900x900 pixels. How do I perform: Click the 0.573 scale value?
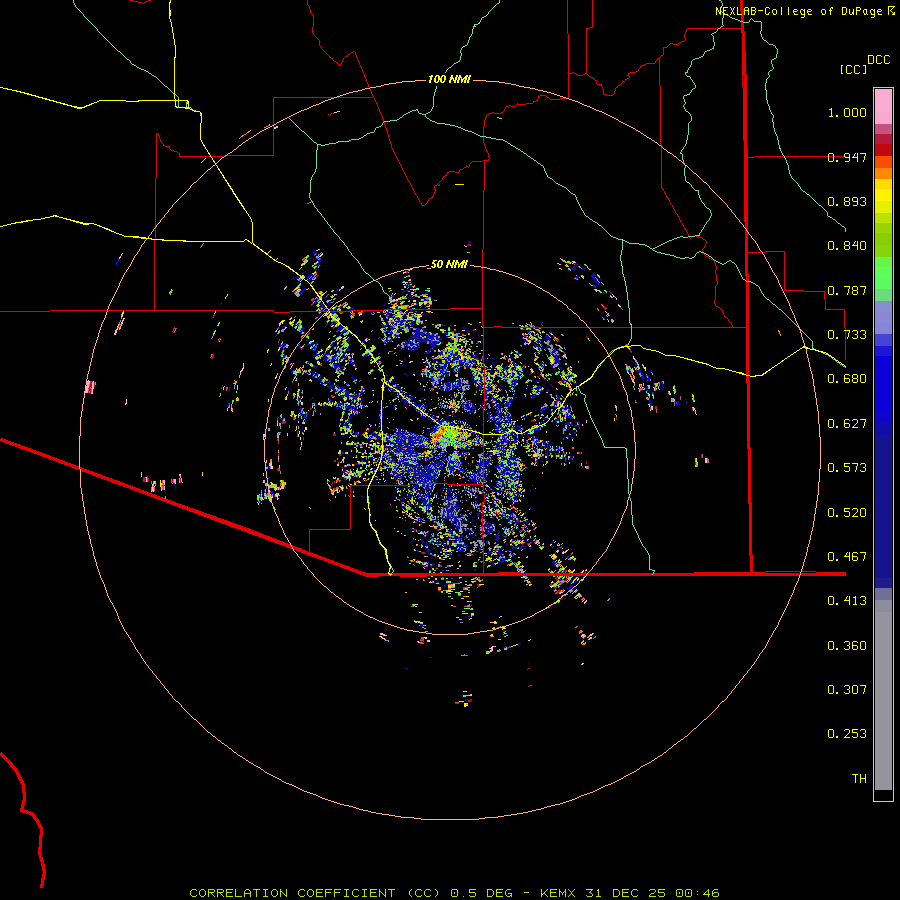[x=847, y=468]
